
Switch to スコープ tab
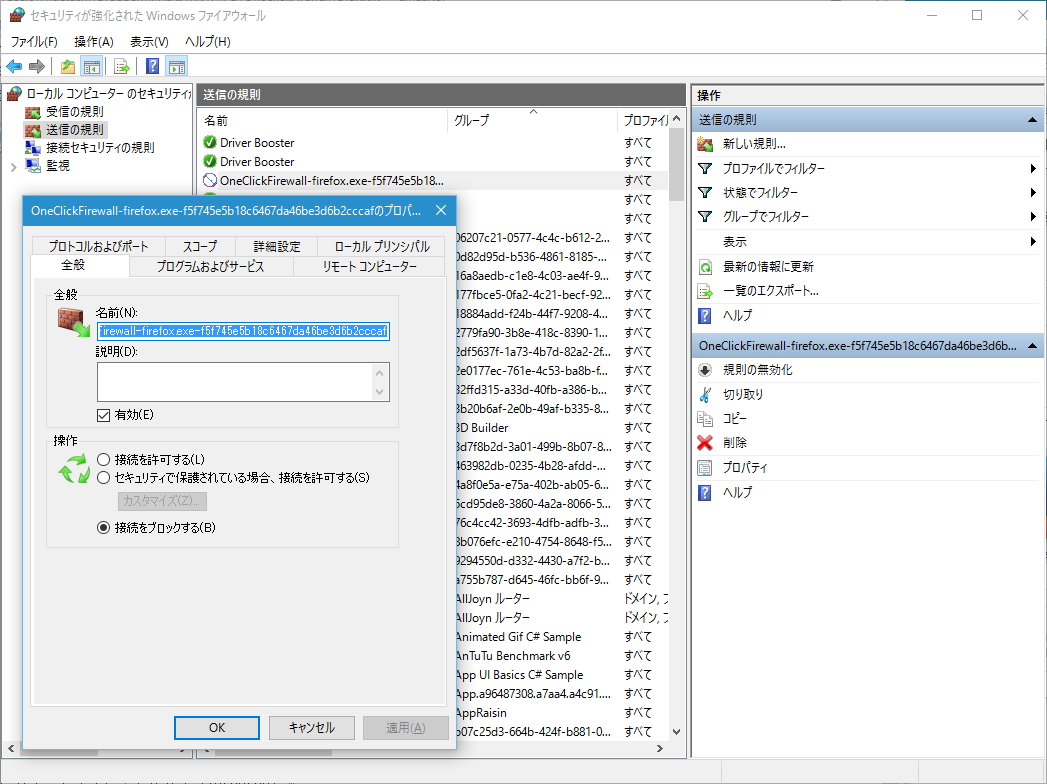(x=200, y=246)
